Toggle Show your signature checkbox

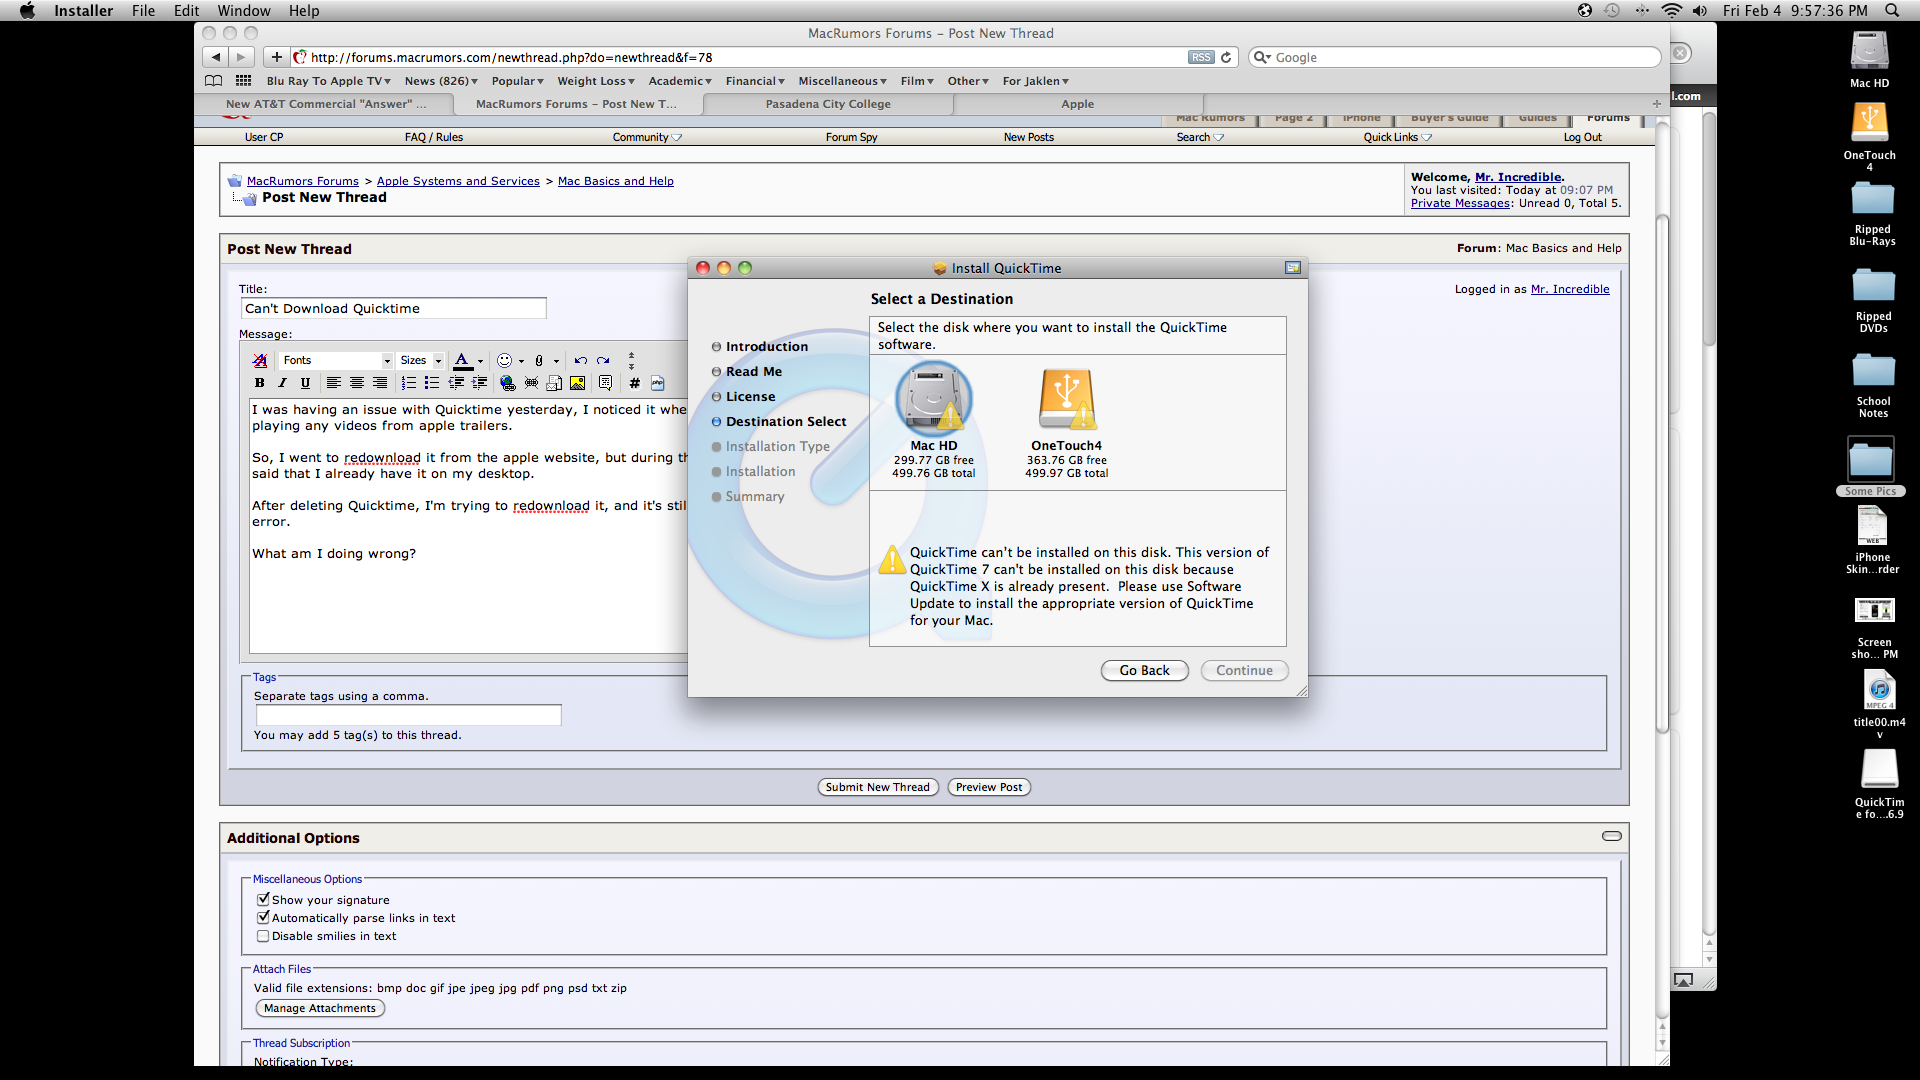click(263, 899)
